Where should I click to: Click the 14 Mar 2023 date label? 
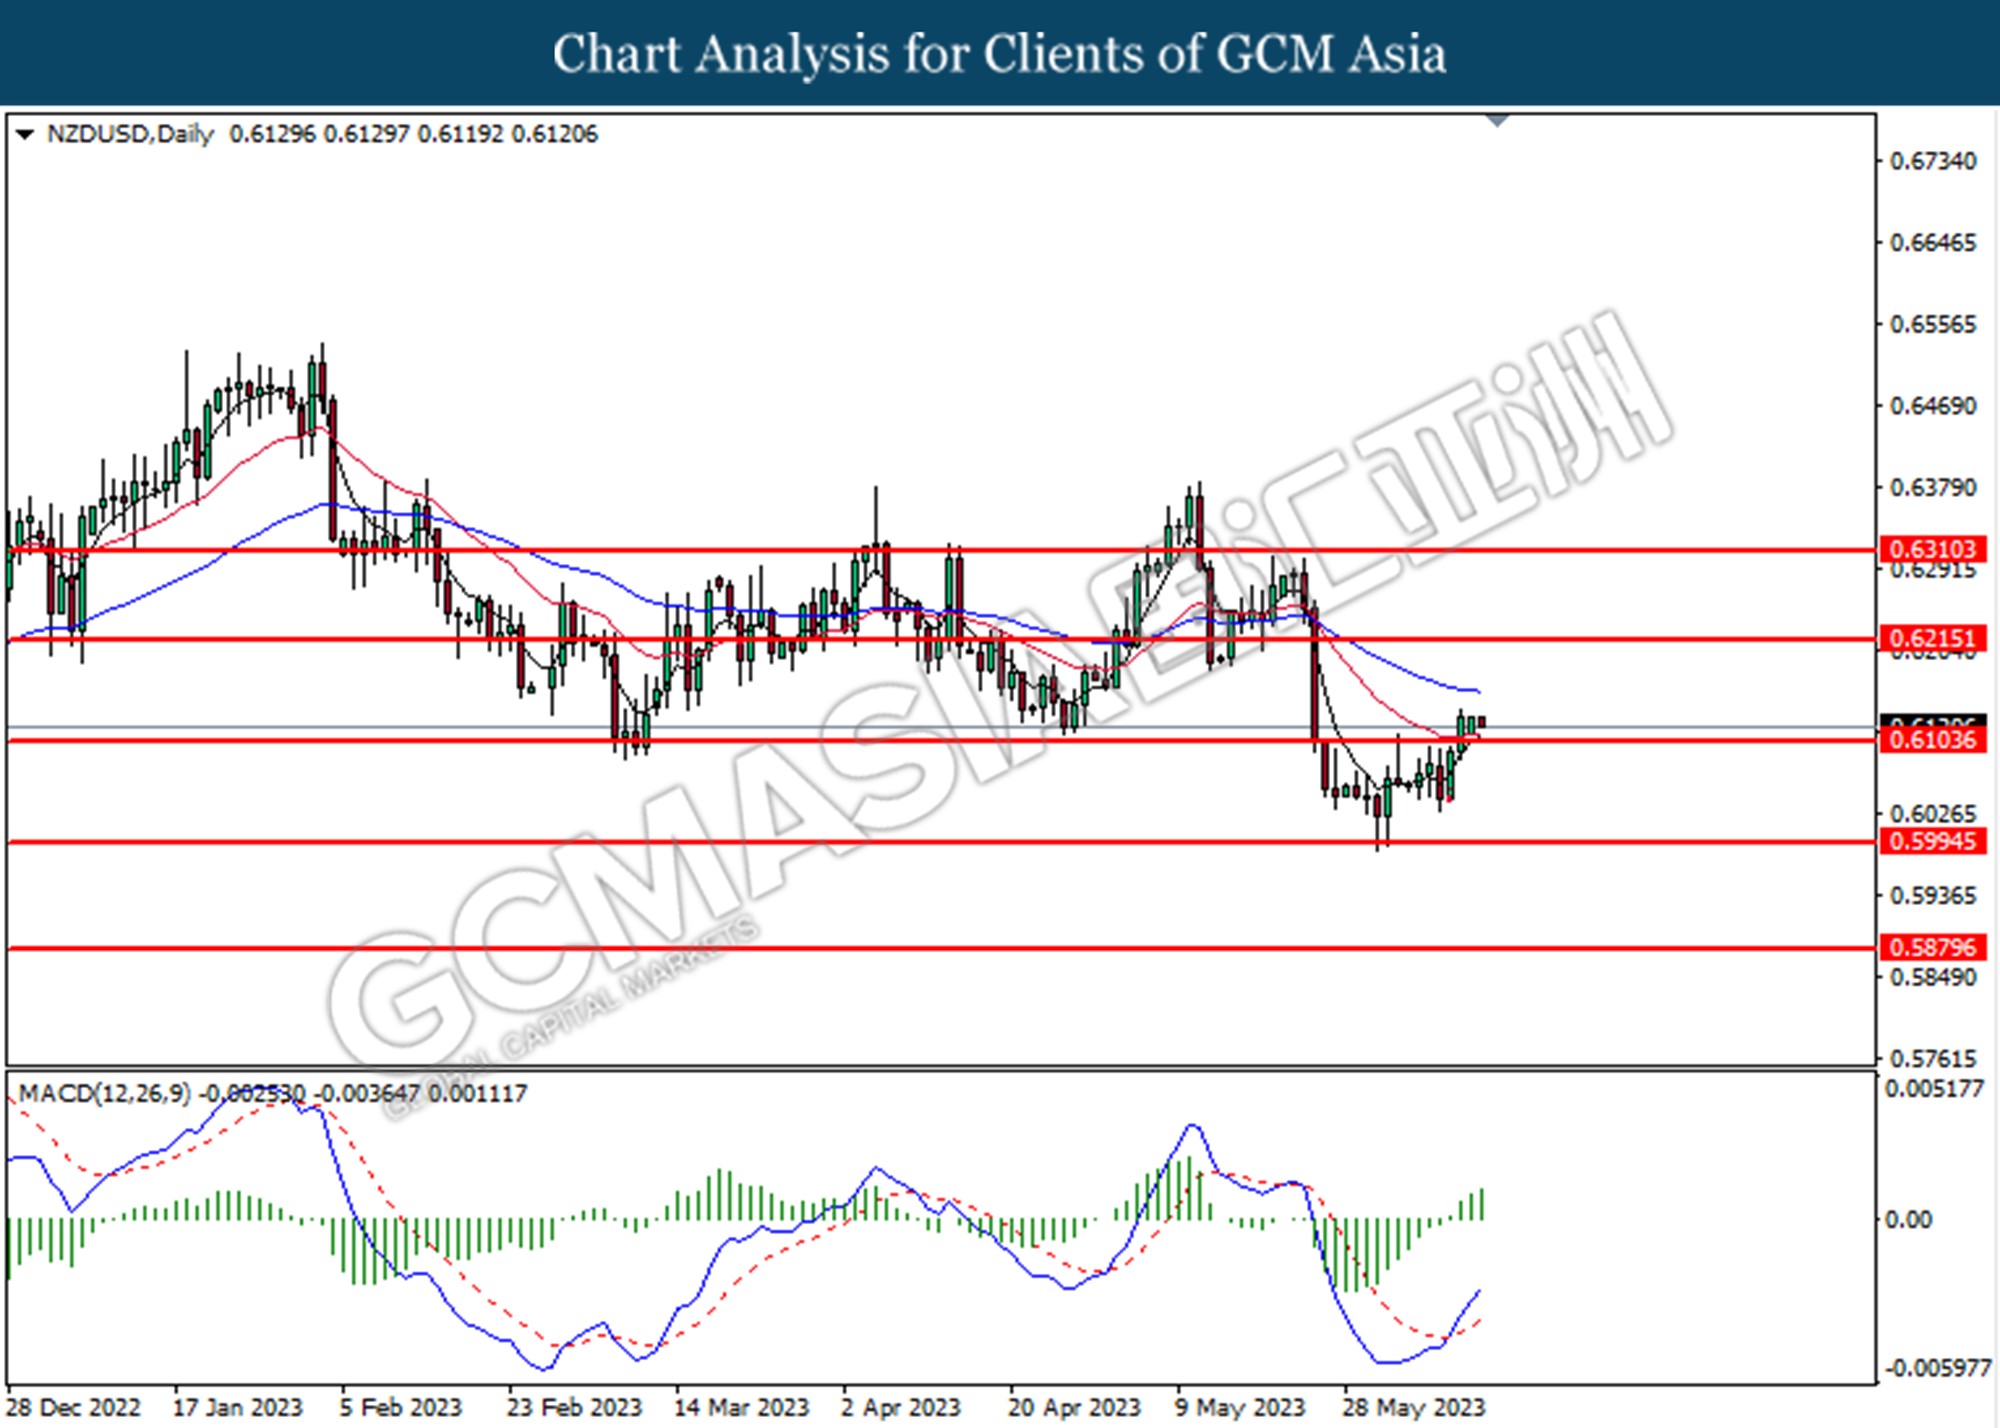coord(741,1407)
